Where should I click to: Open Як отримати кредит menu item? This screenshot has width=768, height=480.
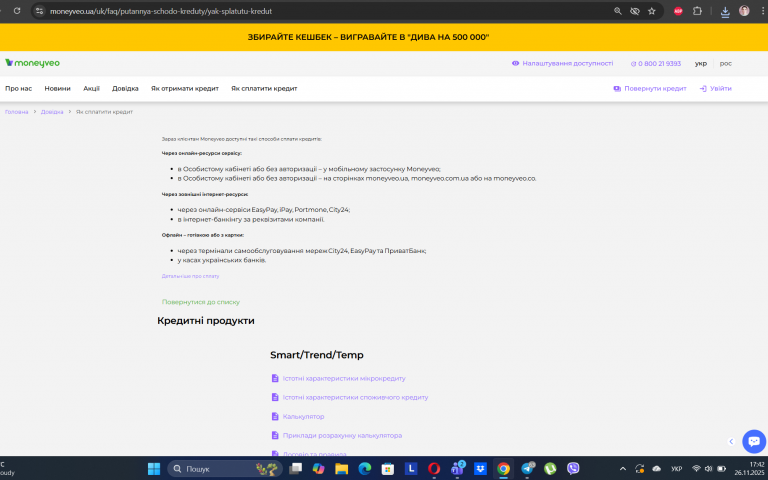coord(185,89)
